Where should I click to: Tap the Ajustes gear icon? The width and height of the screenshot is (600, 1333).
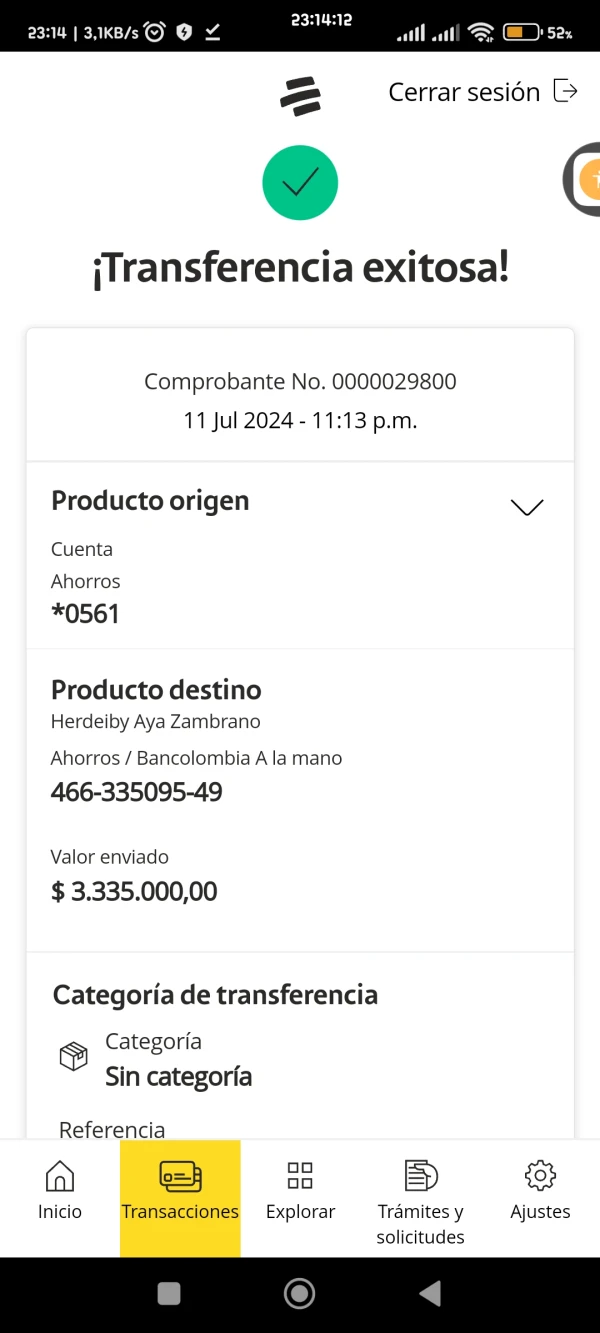click(540, 1176)
